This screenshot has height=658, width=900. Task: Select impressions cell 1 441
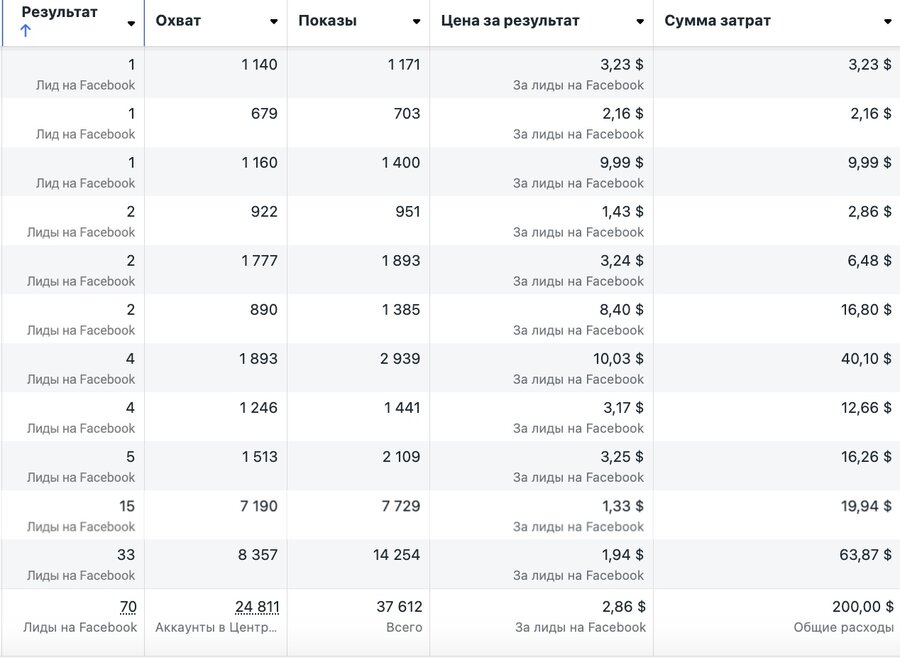click(x=402, y=408)
